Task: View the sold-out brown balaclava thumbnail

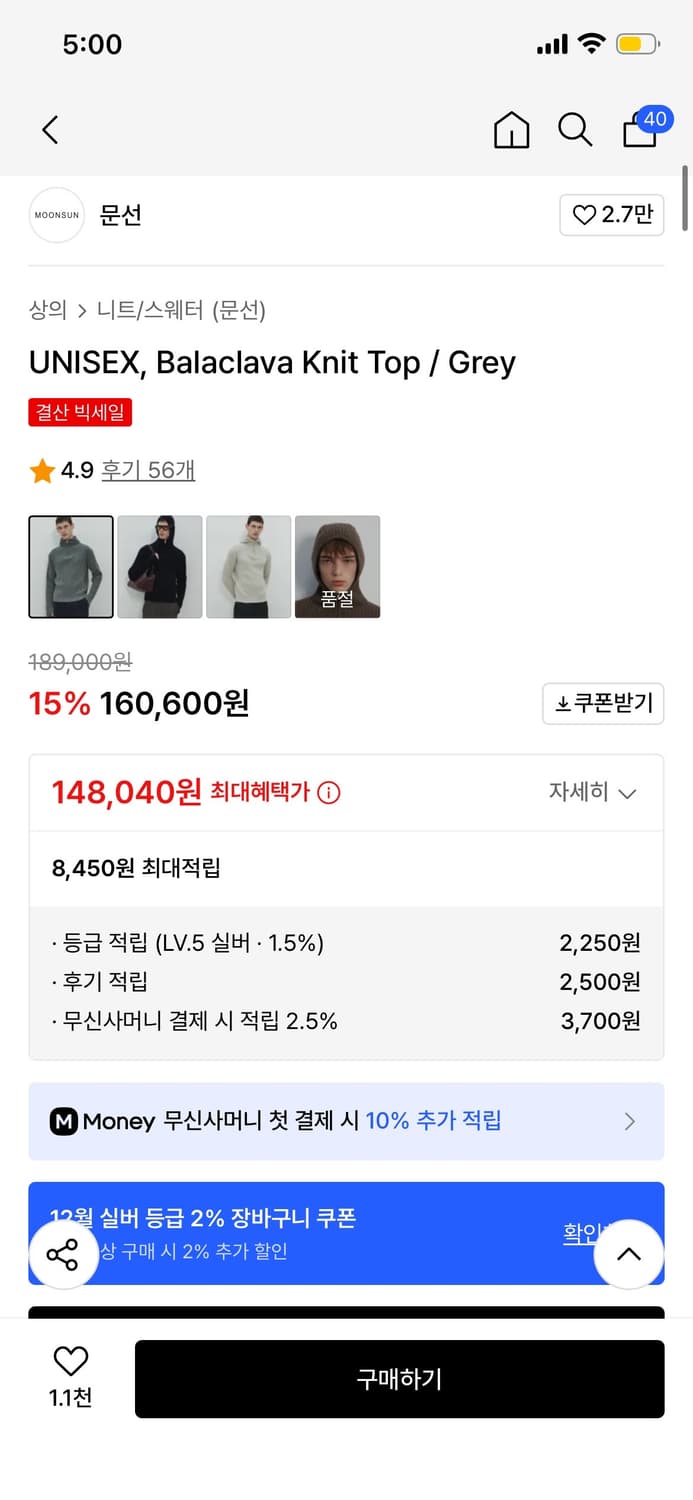Action: (337, 566)
